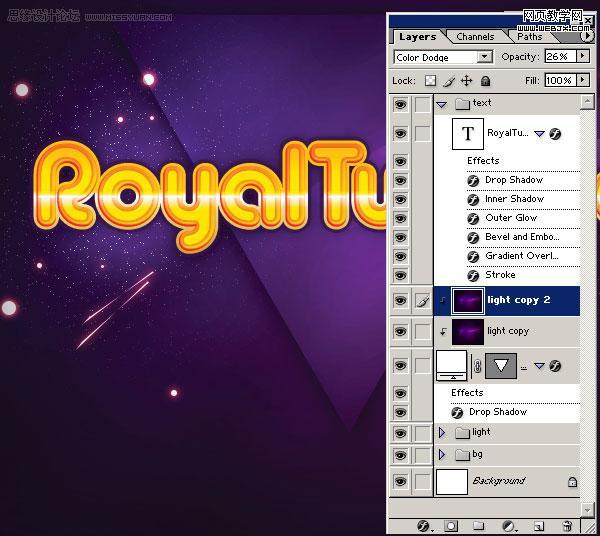
Task: Open the Opacity slider arrow
Action: [586, 57]
